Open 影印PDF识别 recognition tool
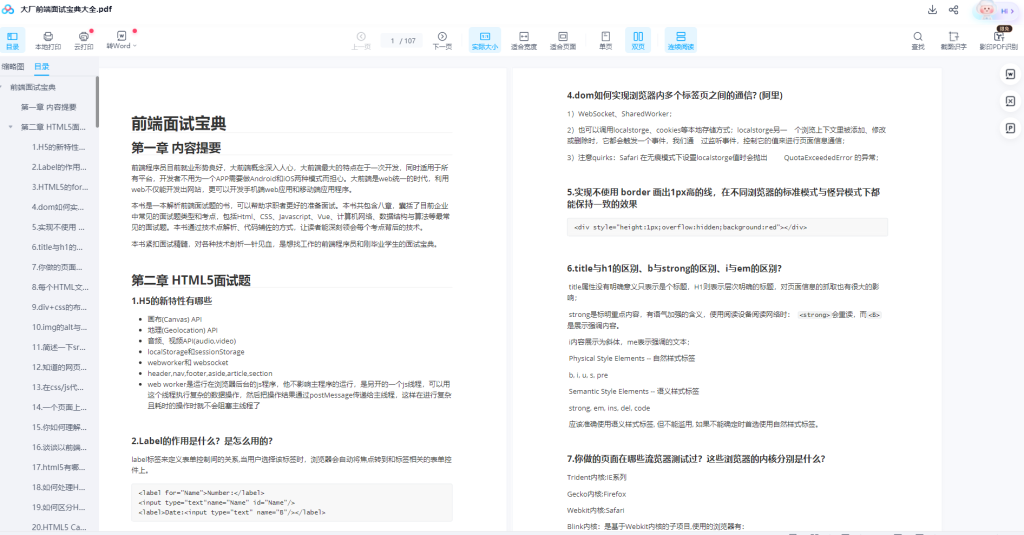This screenshot has height=535, width=1024. click(x=999, y=41)
